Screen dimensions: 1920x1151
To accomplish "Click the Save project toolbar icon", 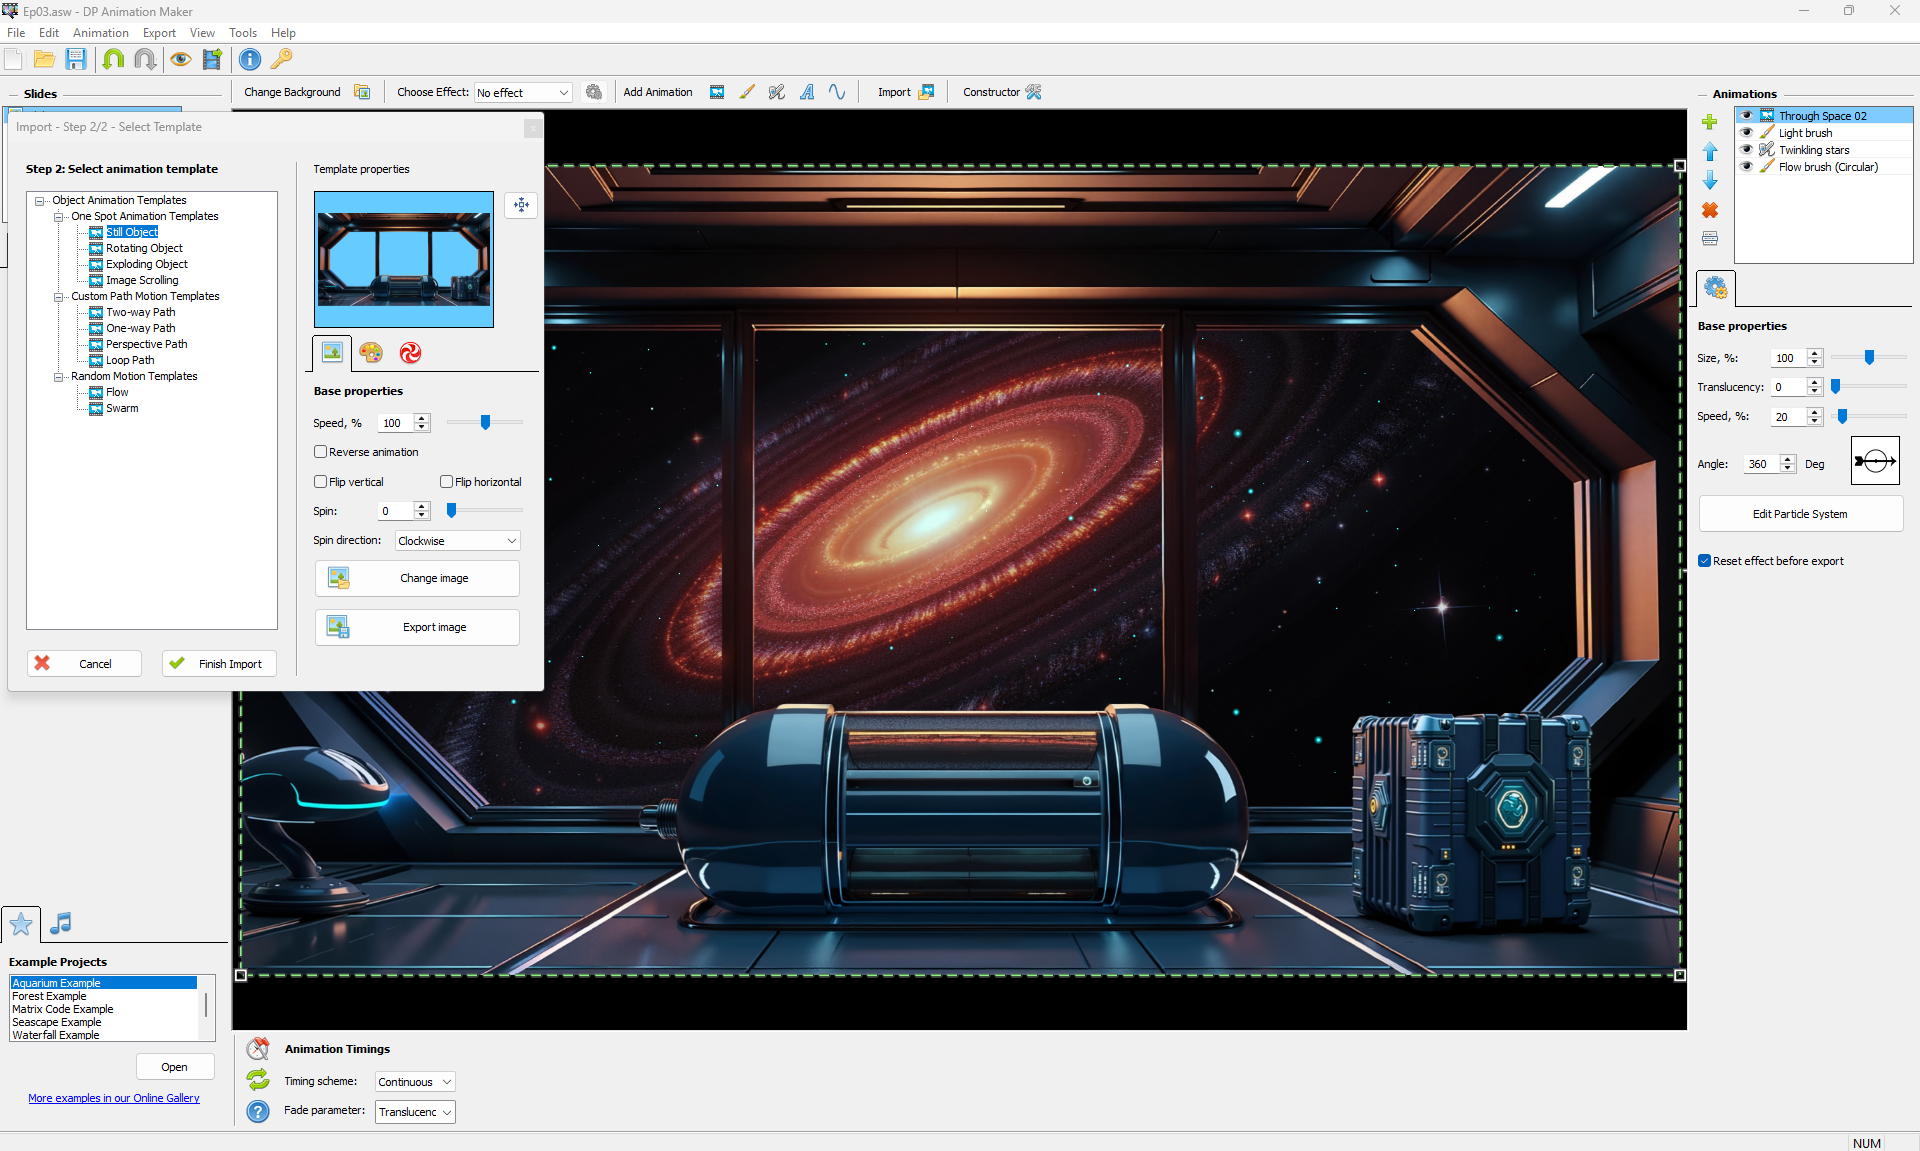I will click(76, 60).
